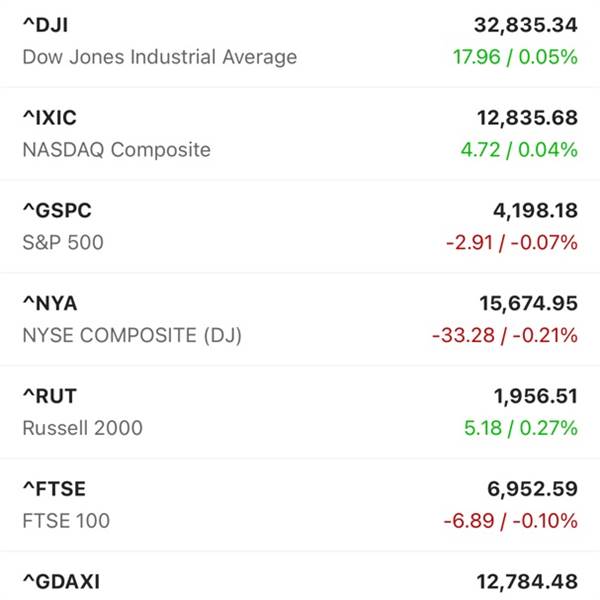Click the -6.89 / -0.10% change
The height and width of the screenshot is (600, 600).
(510, 520)
